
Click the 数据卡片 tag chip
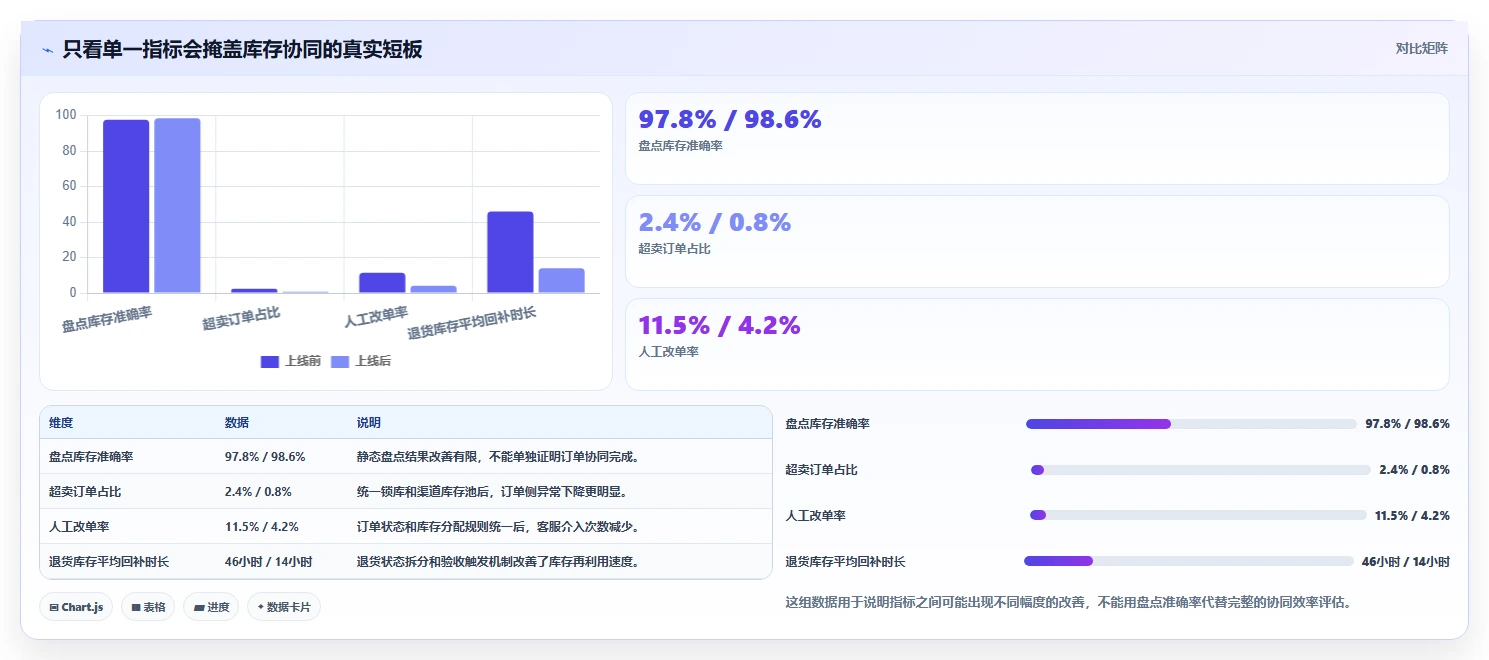coord(284,607)
